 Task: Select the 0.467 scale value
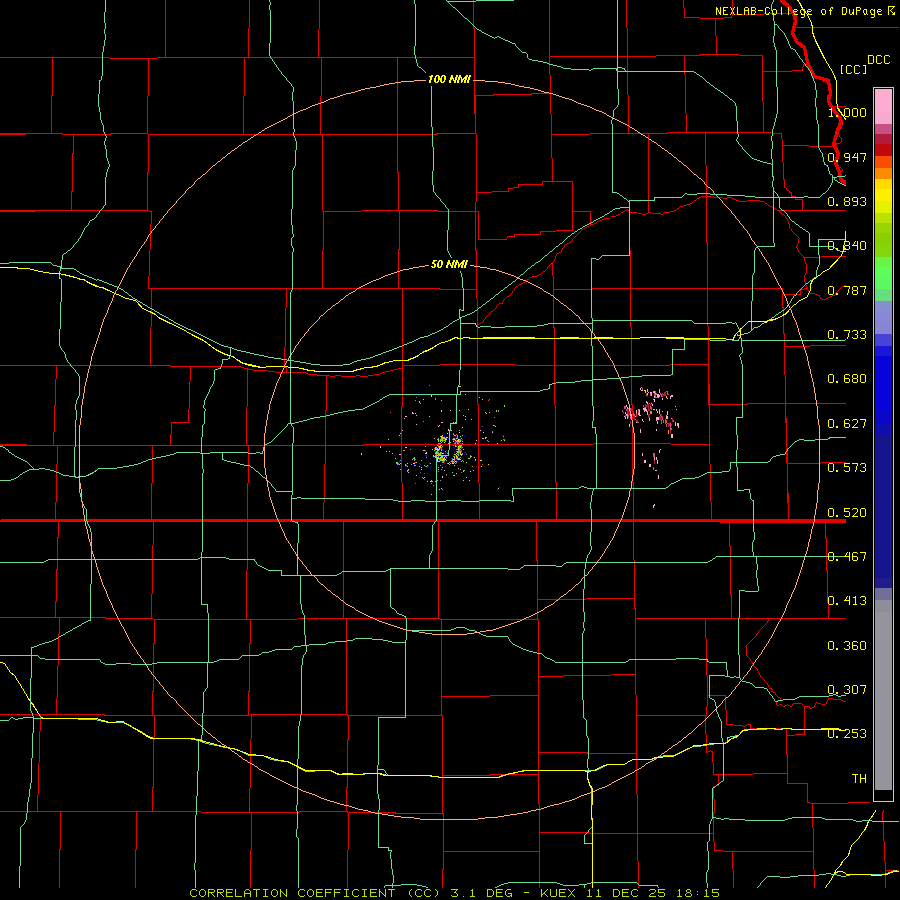[x=847, y=557]
